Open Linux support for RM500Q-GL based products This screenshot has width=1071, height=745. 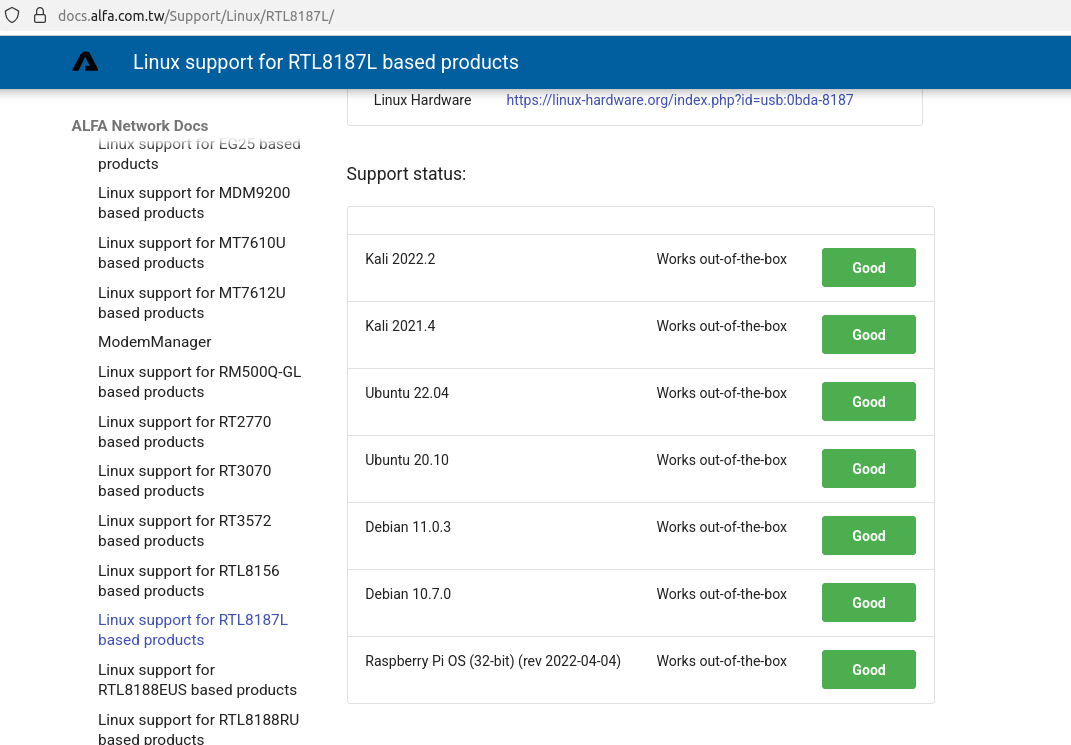(x=199, y=382)
